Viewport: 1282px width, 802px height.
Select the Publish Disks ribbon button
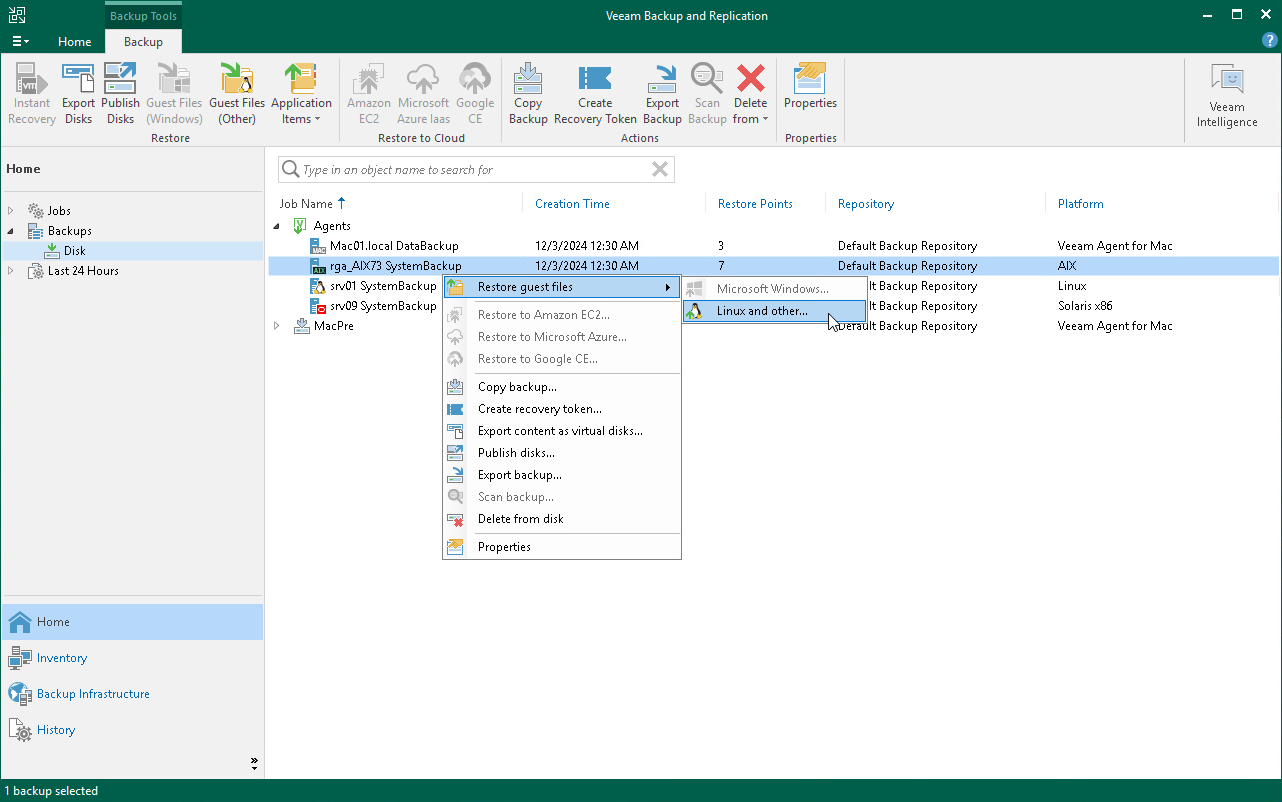click(x=120, y=94)
